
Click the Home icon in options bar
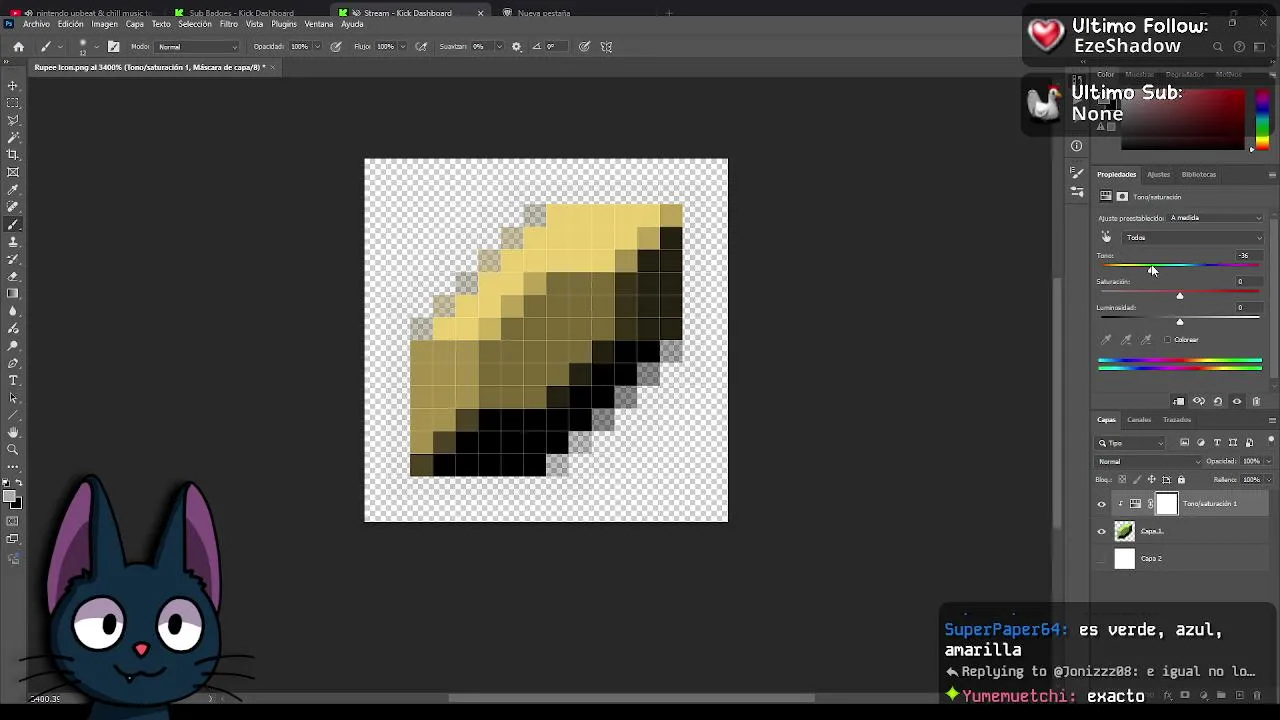click(x=18, y=46)
